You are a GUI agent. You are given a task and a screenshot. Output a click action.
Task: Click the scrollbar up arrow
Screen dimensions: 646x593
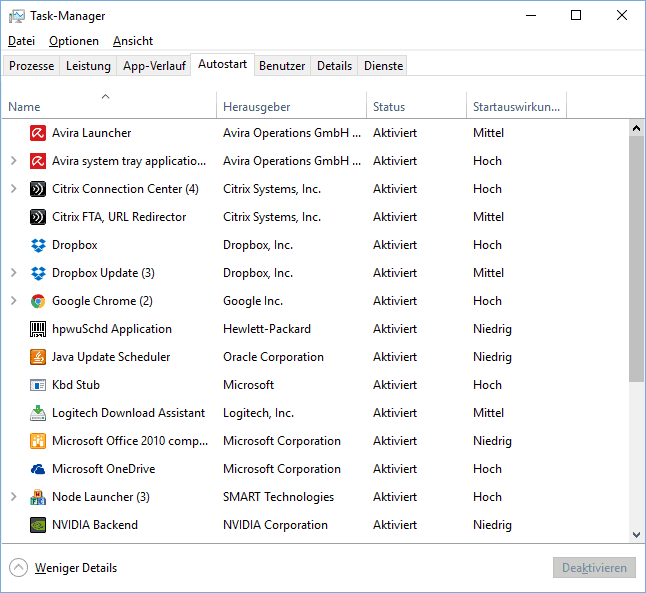pos(637,128)
